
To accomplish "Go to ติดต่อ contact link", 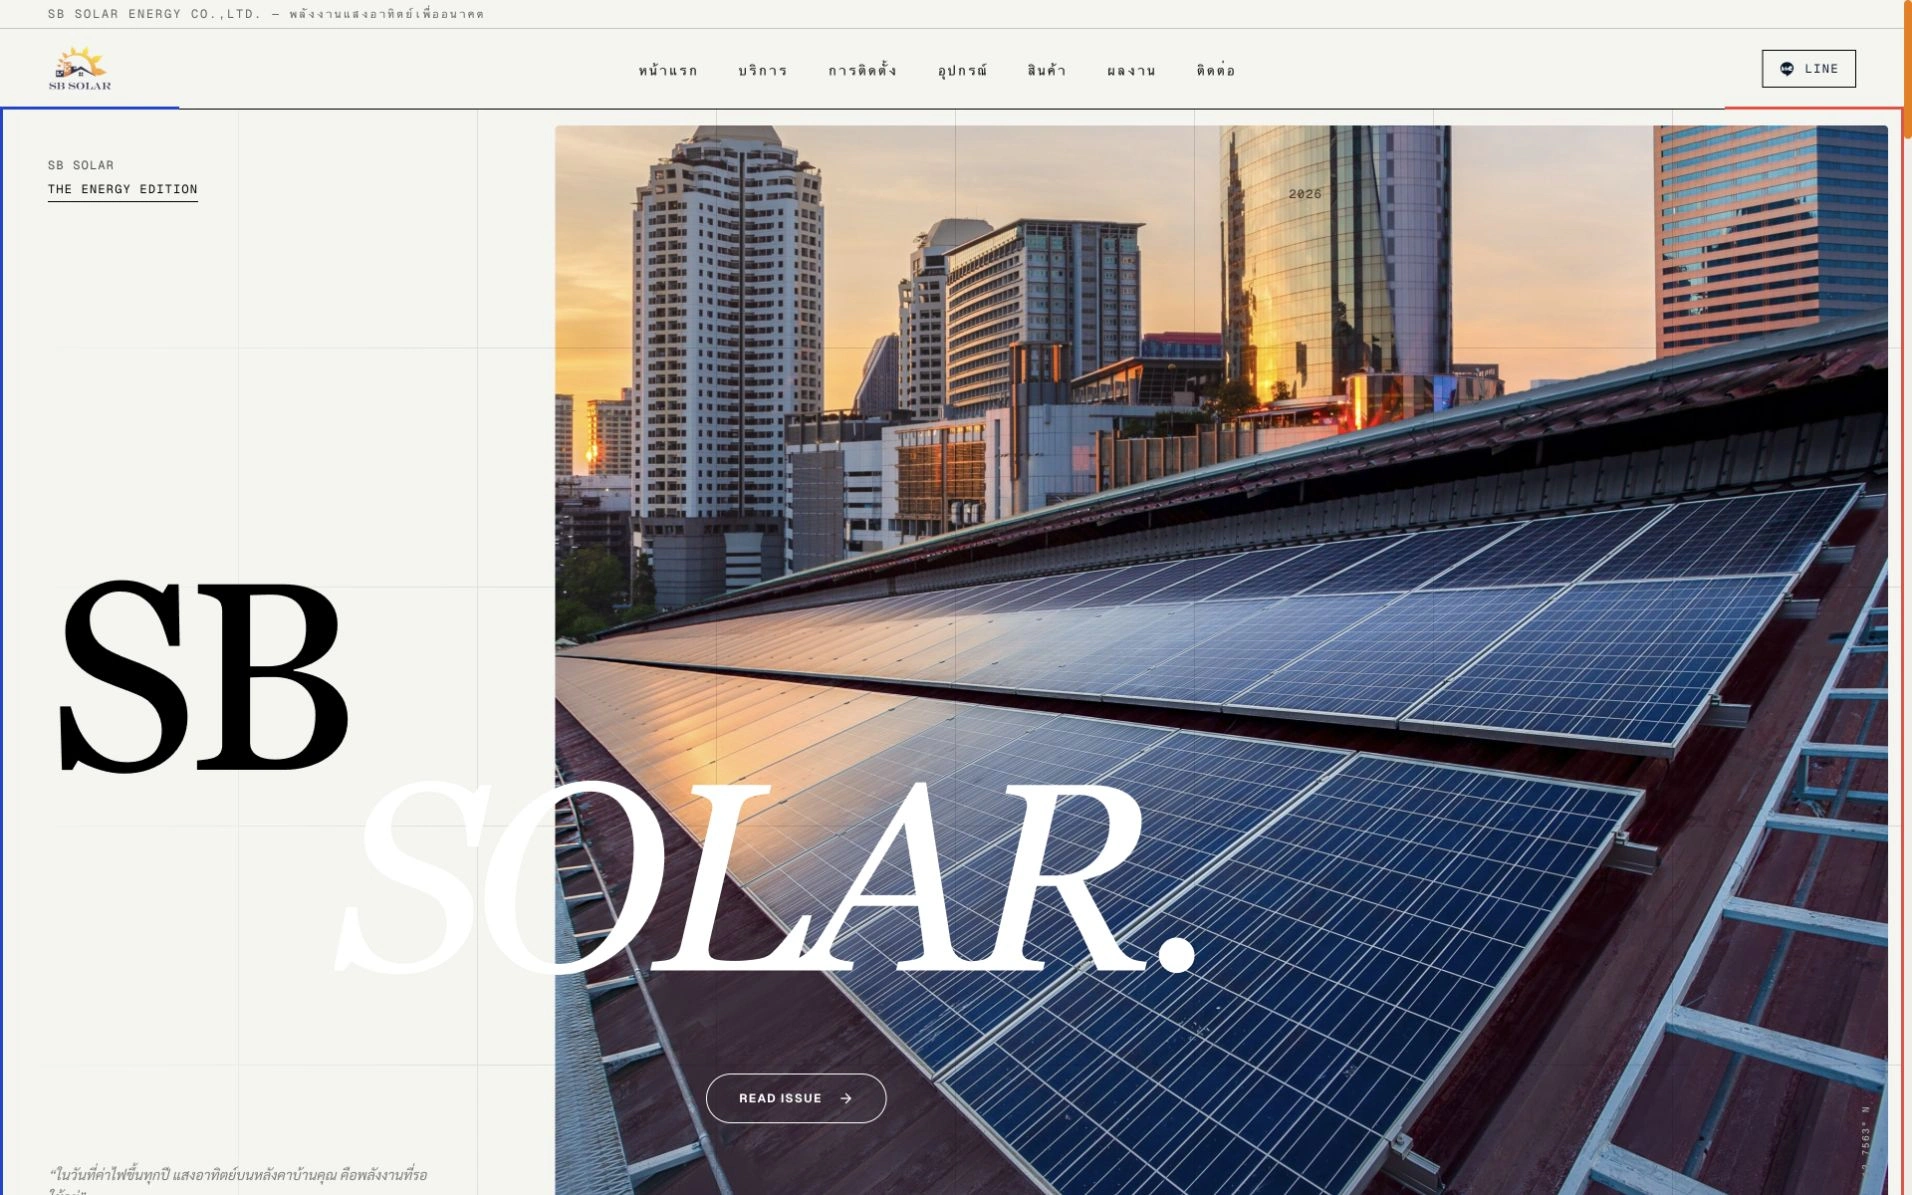I will pyautogui.click(x=1216, y=70).
